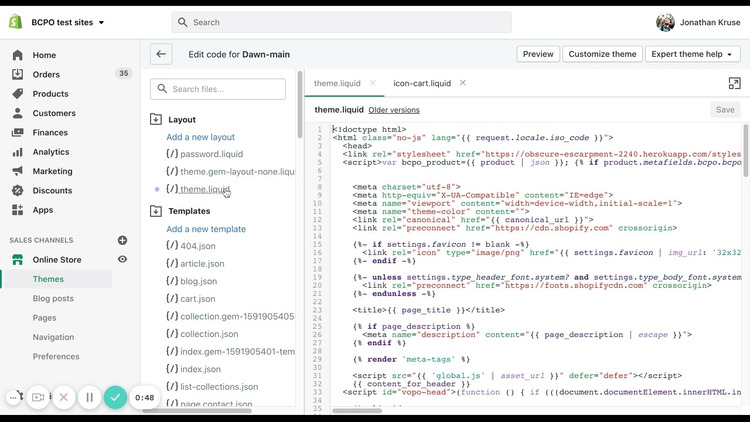Finish recording with the green checkmark

(115, 397)
